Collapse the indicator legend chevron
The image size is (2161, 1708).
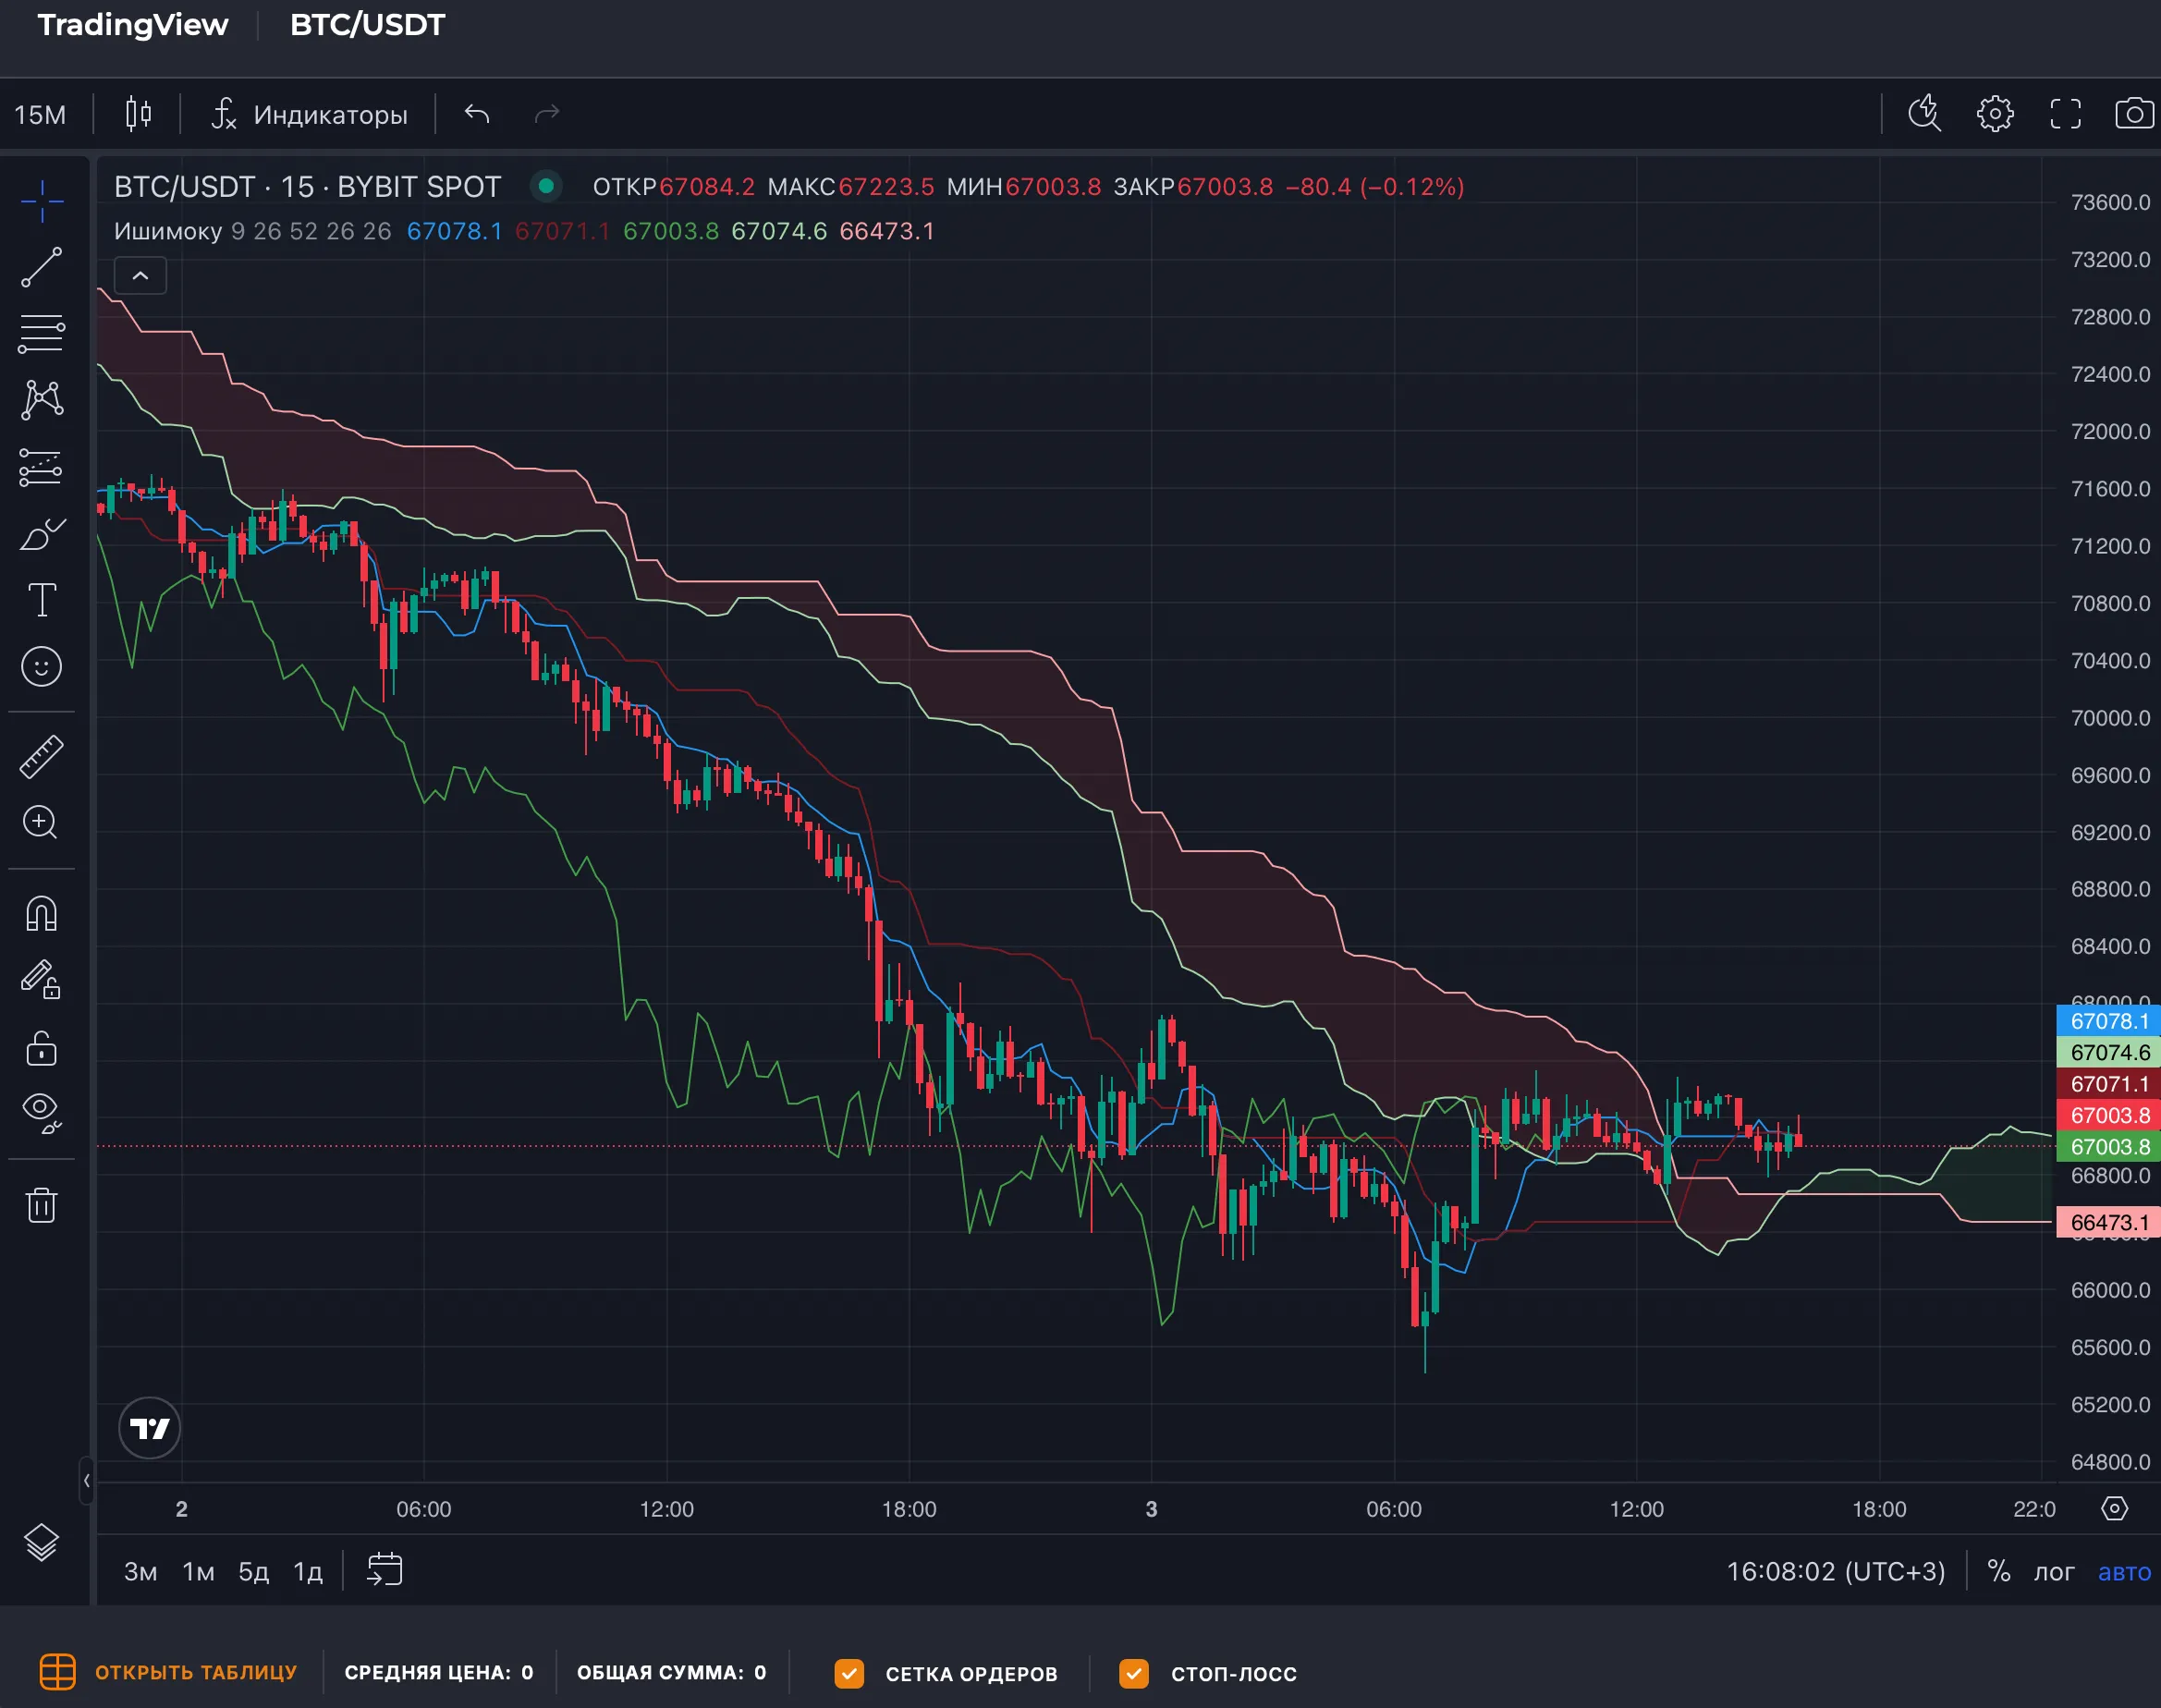141,276
